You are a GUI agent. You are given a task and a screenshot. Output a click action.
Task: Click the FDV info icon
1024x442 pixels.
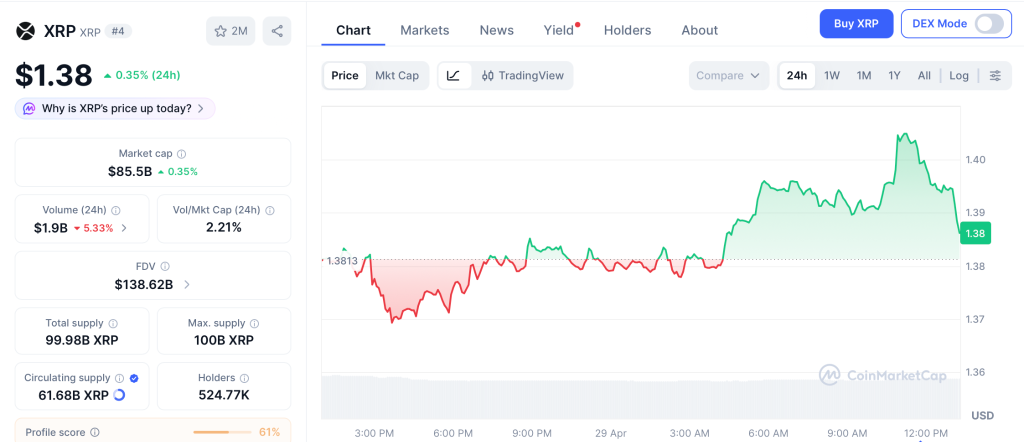(165, 267)
